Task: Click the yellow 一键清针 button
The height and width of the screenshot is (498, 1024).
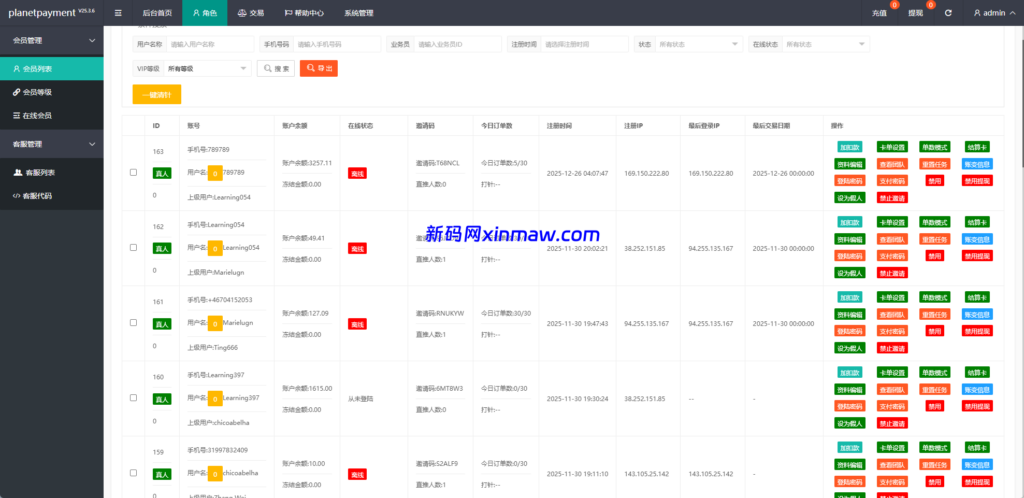Action: click(x=157, y=95)
